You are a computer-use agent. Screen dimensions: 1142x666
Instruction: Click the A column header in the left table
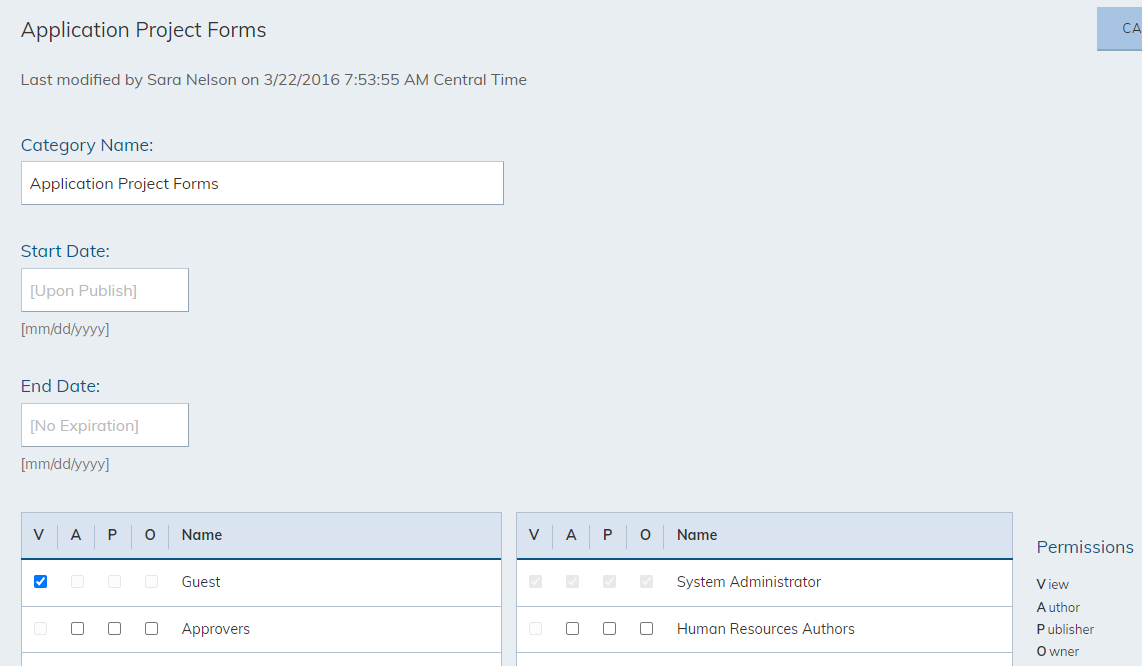click(76, 535)
